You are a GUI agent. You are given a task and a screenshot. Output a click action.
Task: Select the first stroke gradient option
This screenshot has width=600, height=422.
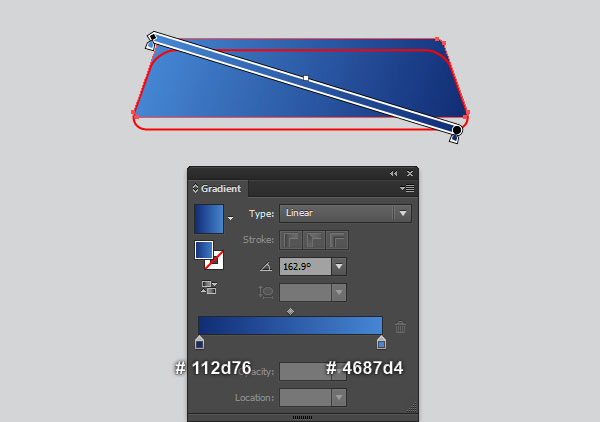pyautogui.click(x=291, y=240)
